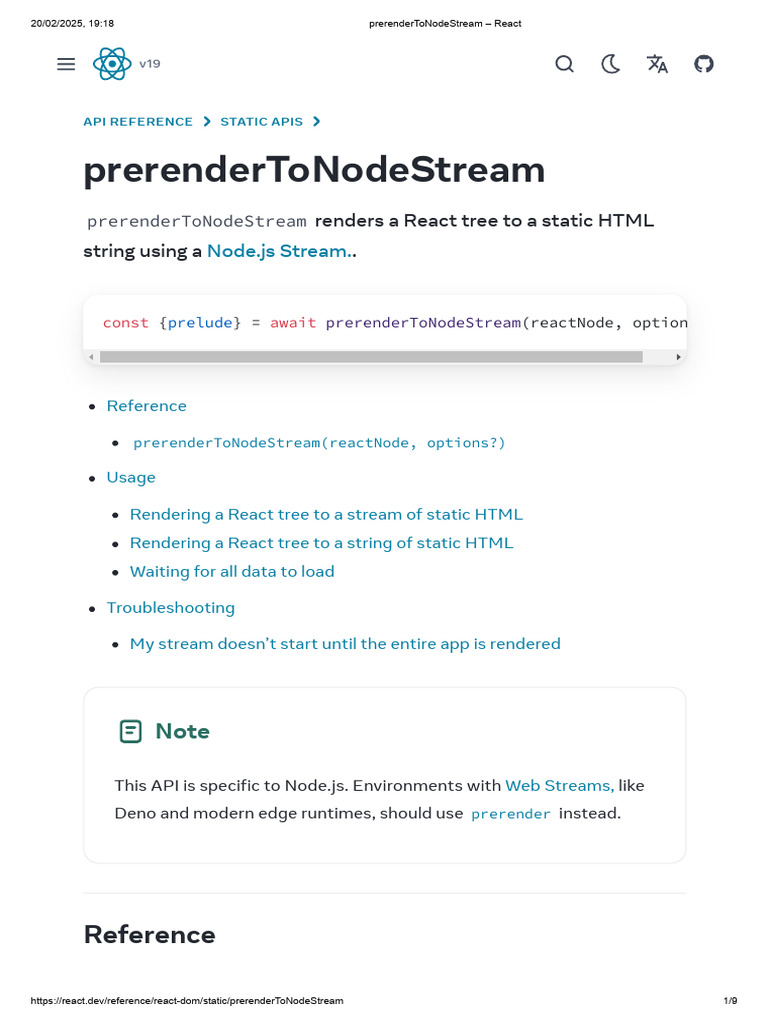Go to API Reference breadcrumb
This screenshot has width=768, height=1024.
pyautogui.click(x=138, y=122)
